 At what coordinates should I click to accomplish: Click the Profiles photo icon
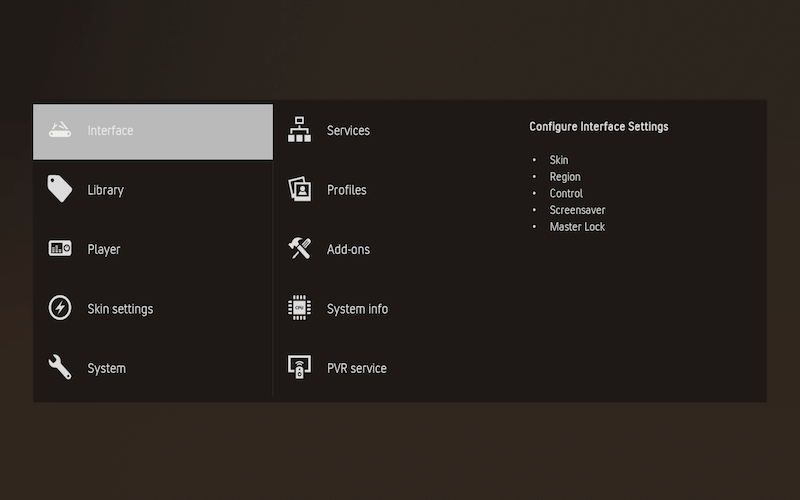(299, 189)
